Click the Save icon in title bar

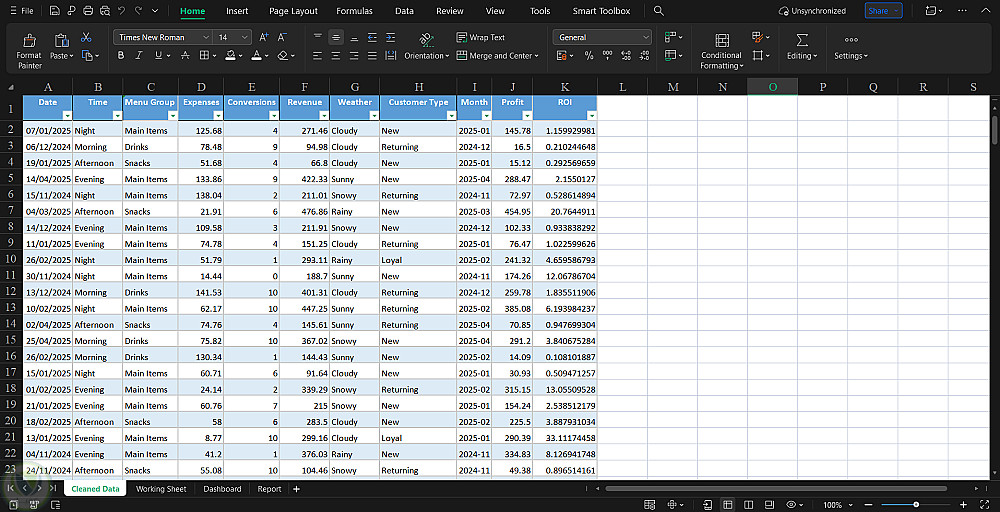54,11
